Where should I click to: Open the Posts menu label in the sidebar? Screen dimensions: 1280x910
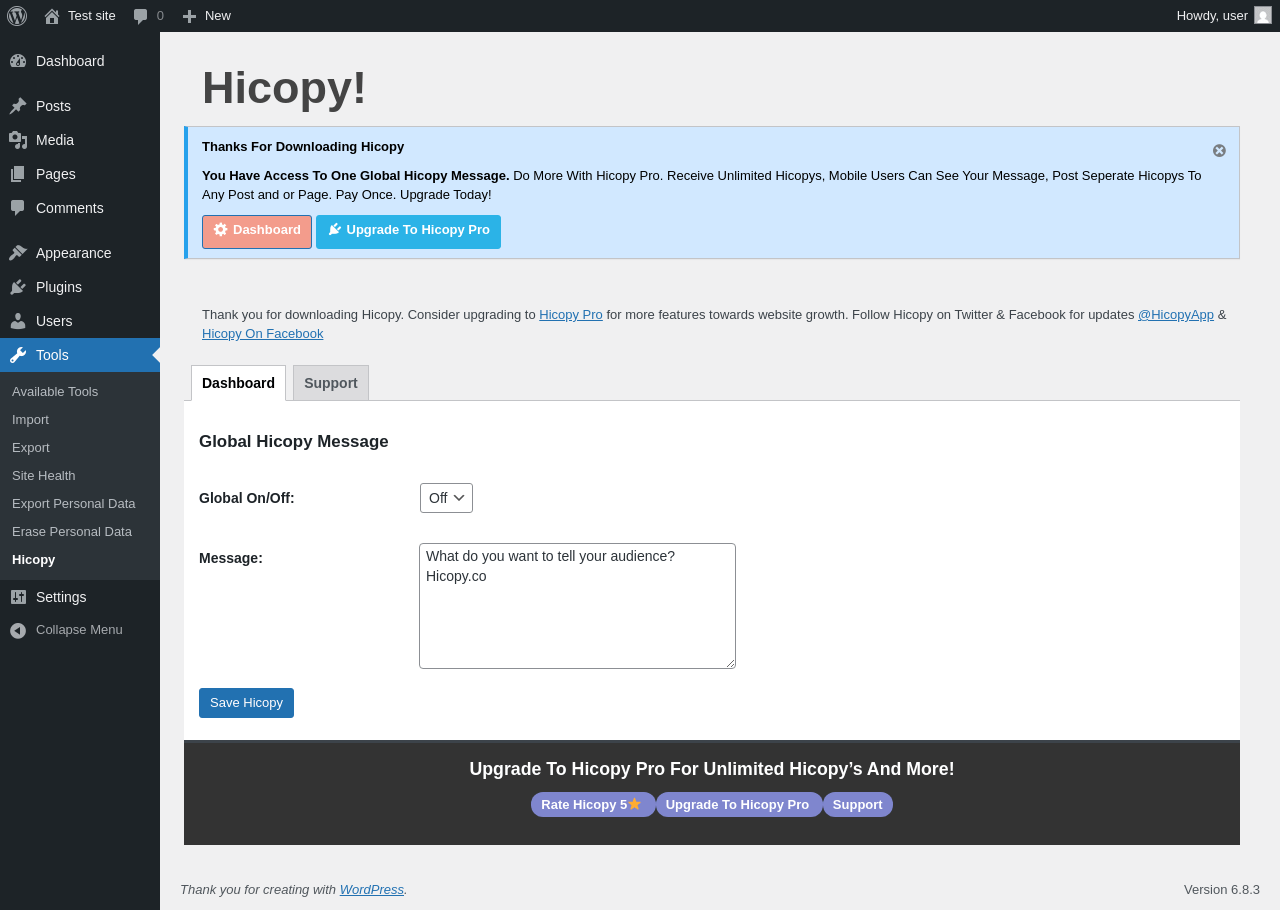pyautogui.click(x=53, y=106)
